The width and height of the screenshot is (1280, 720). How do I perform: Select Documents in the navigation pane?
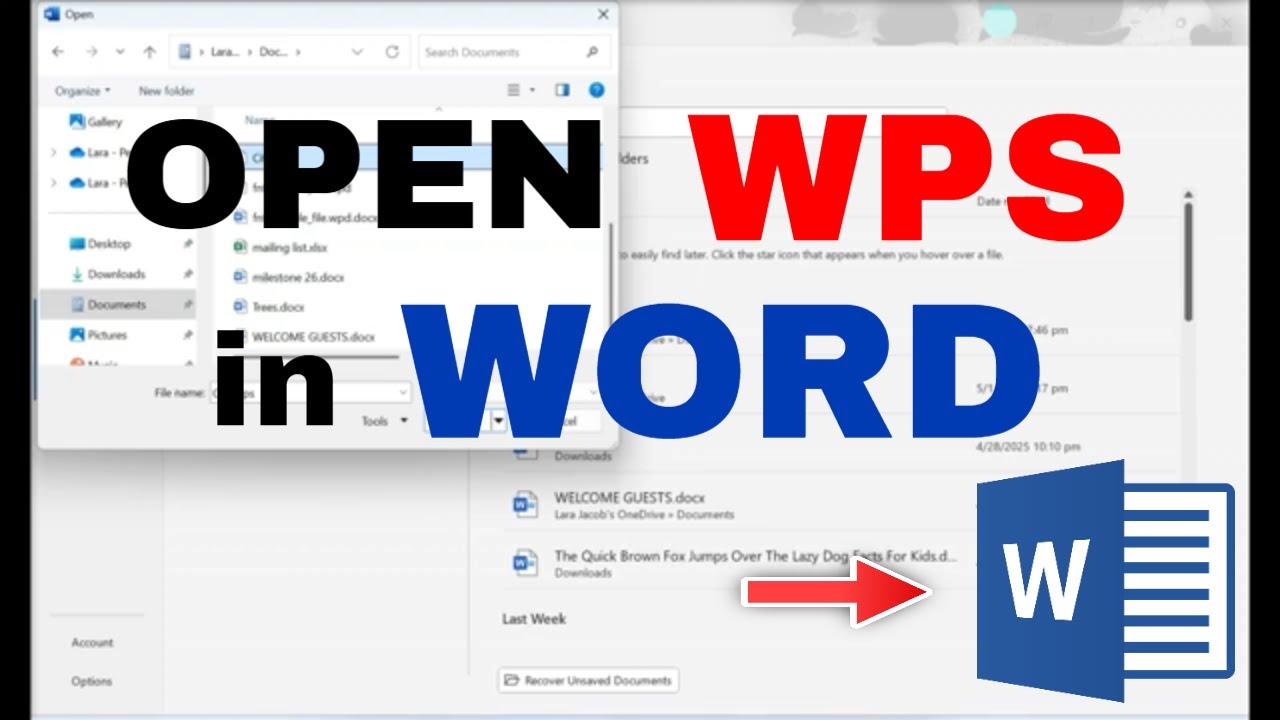coord(117,305)
